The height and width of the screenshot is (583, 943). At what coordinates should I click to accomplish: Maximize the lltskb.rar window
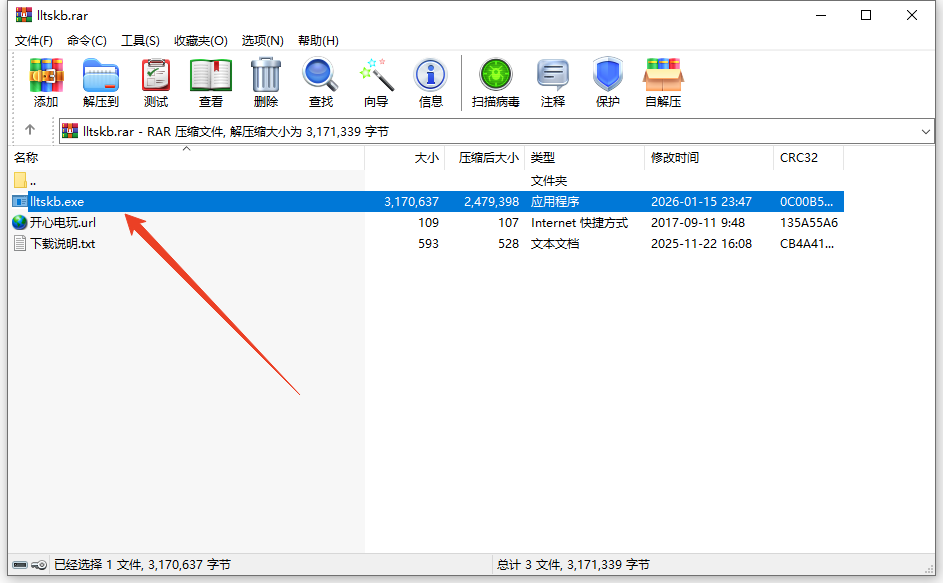(866, 15)
